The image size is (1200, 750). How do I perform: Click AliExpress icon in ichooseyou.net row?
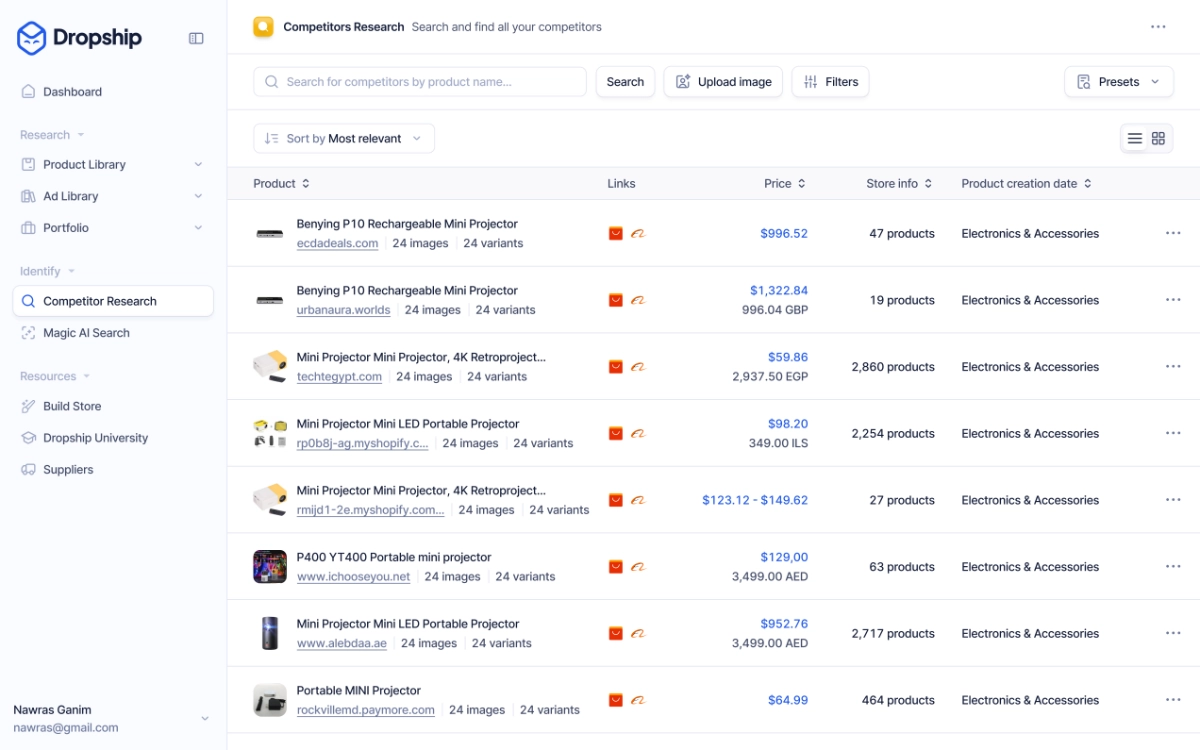click(x=616, y=567)
